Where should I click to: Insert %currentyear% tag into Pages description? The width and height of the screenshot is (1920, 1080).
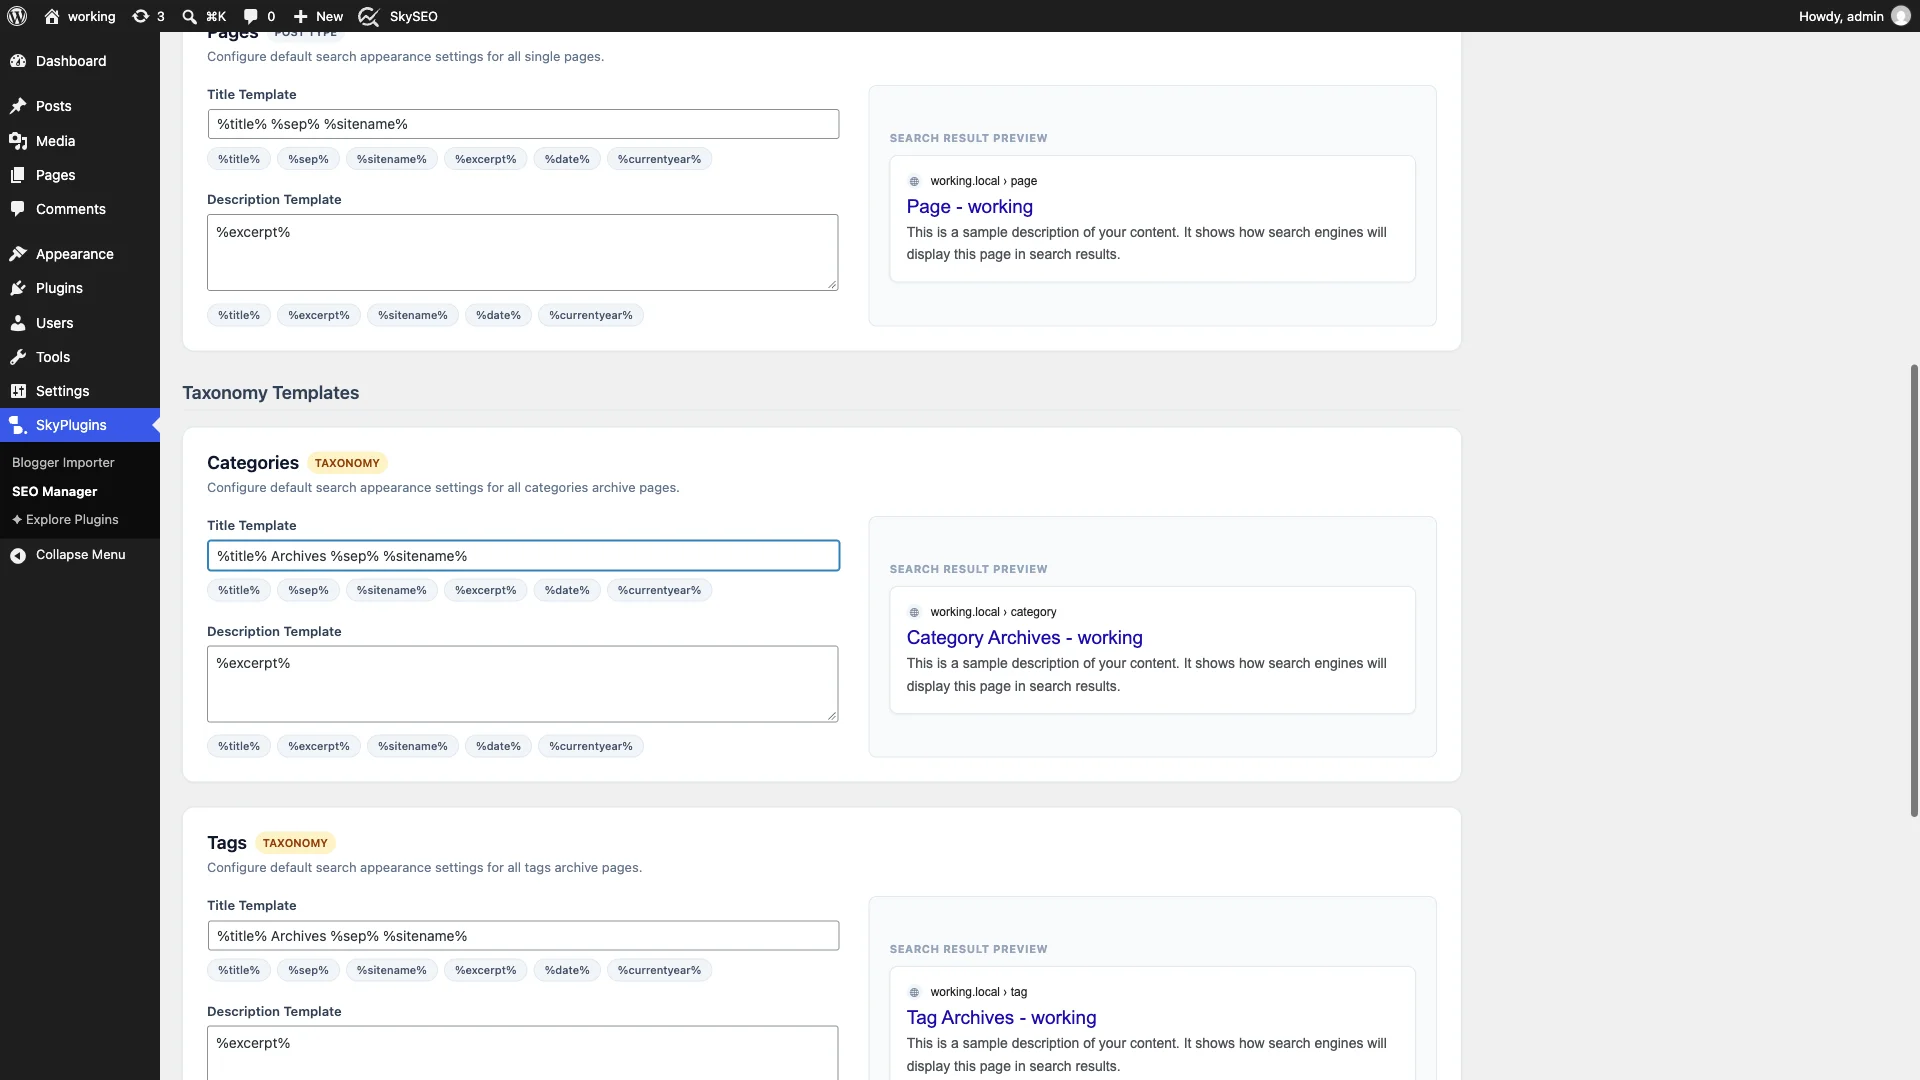tap(591, 315)
